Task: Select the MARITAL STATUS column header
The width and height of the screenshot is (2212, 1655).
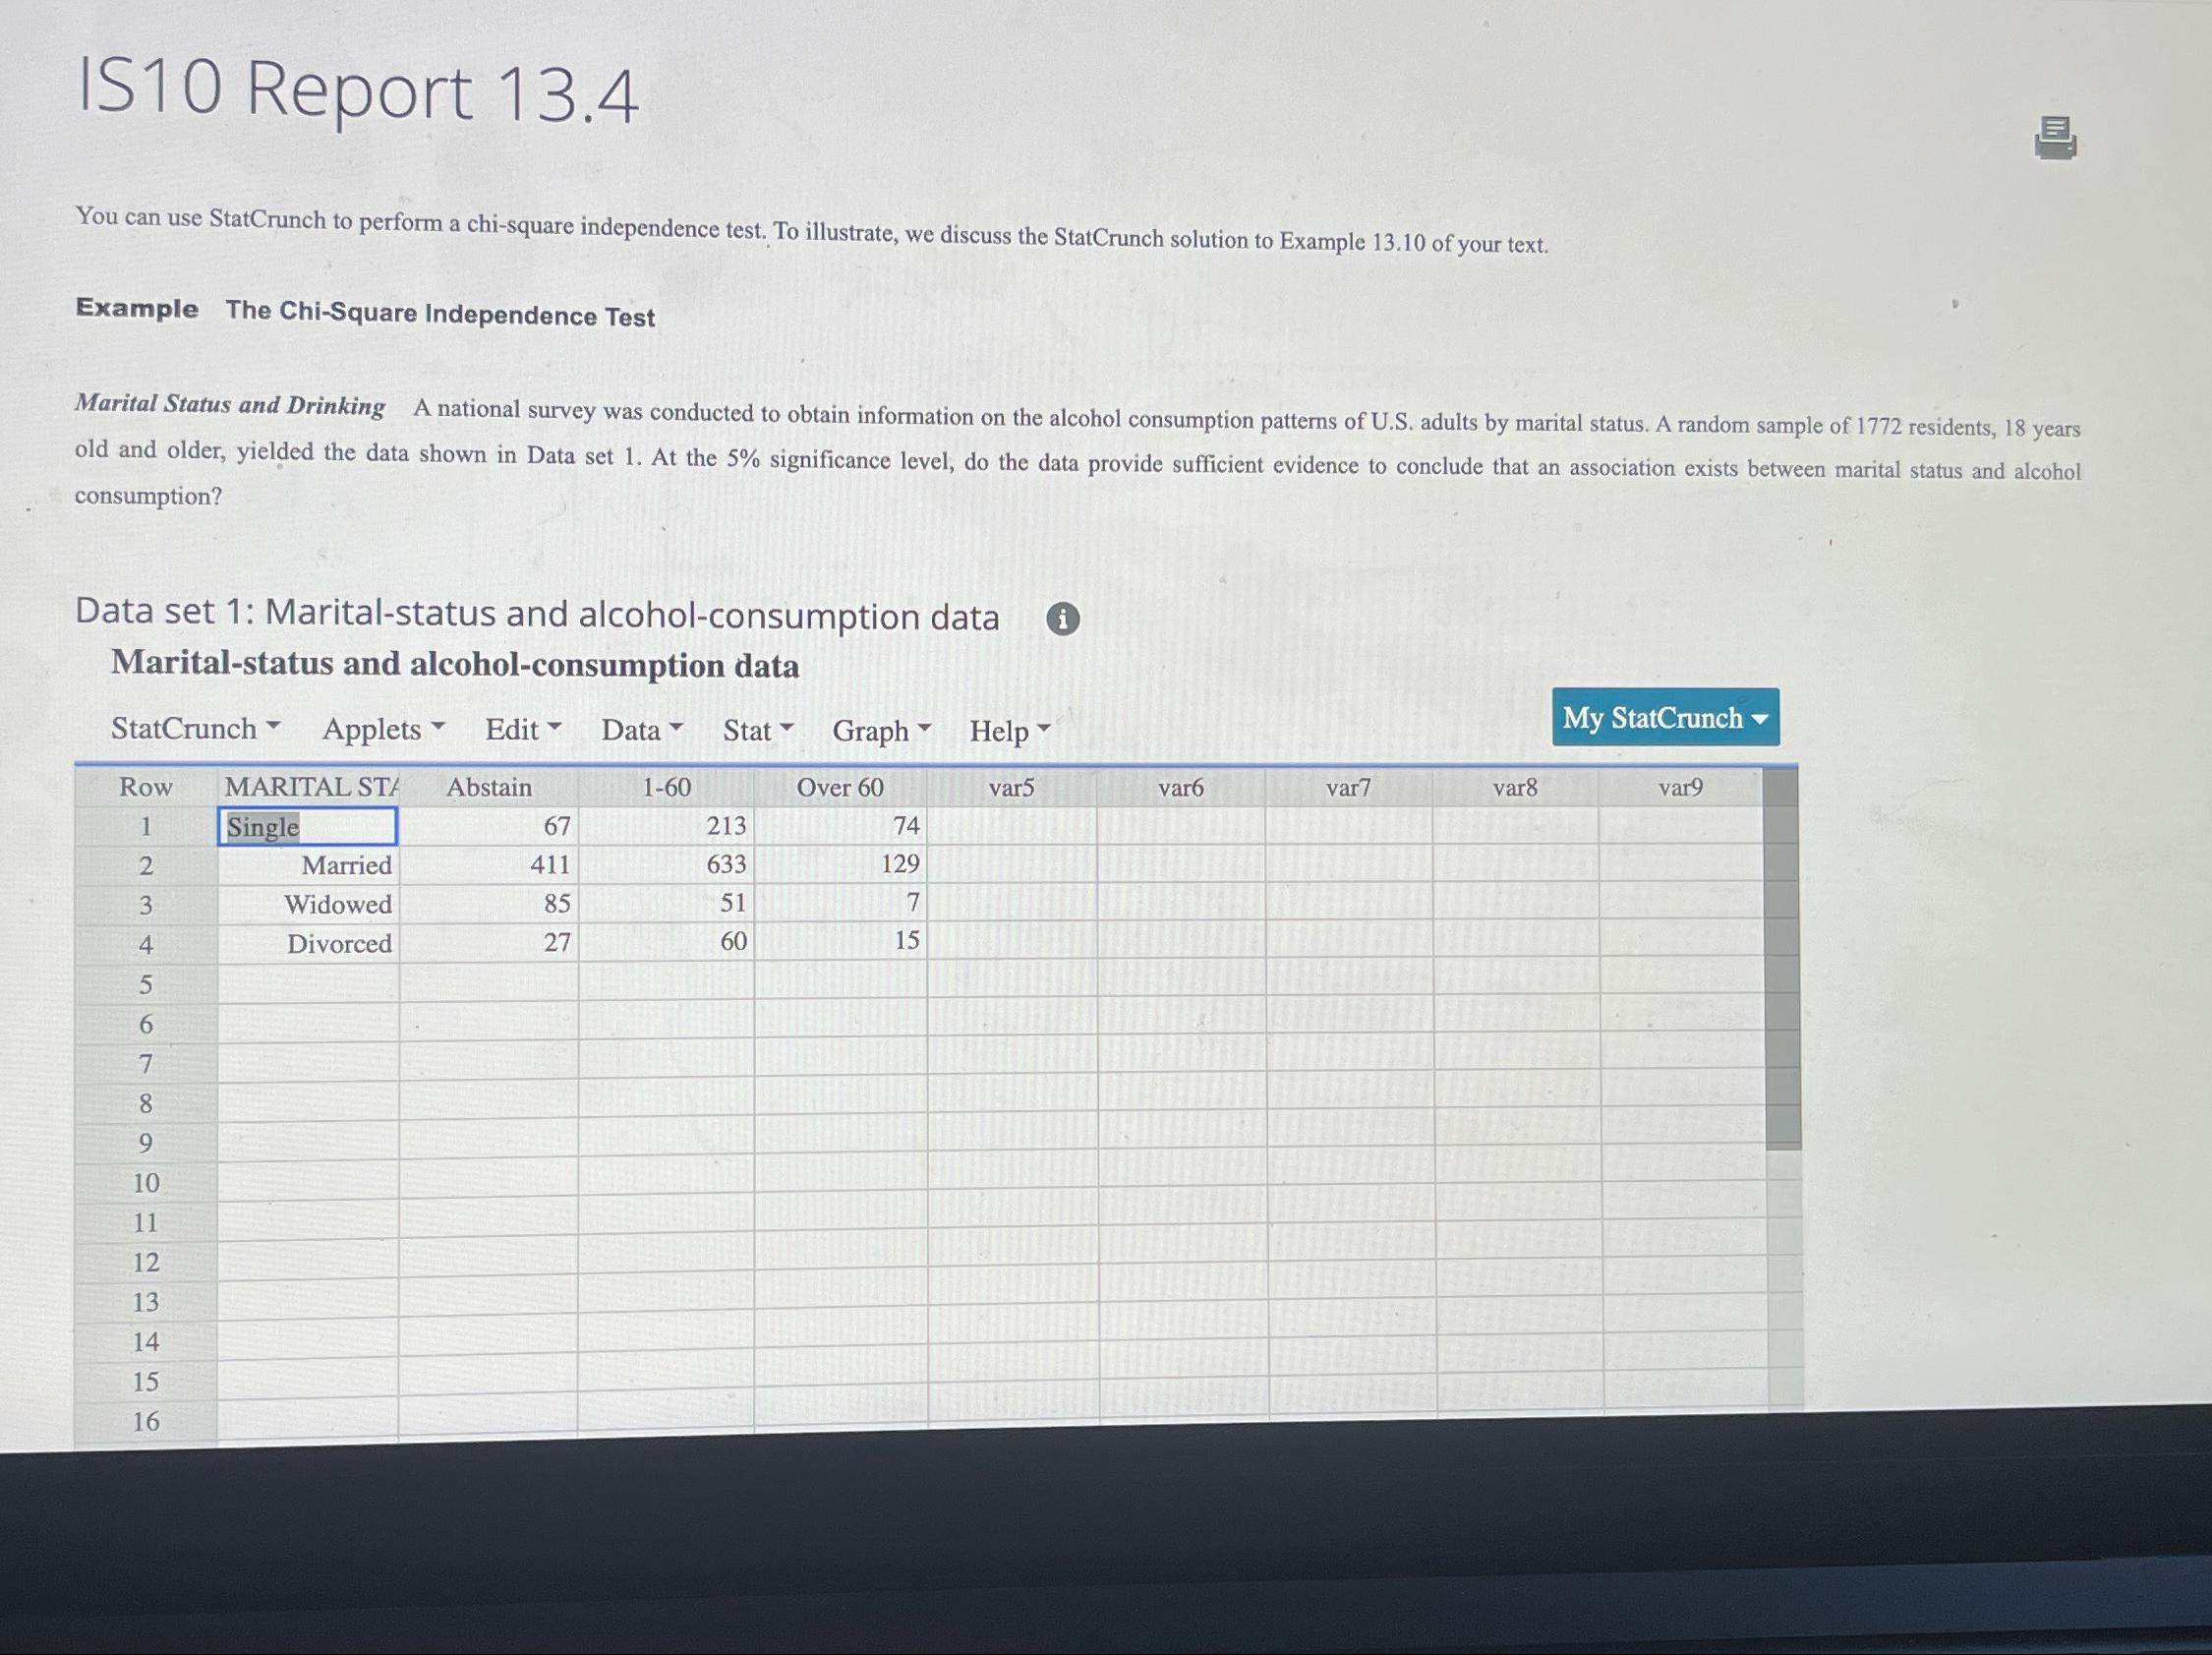Action: point(310,787)
